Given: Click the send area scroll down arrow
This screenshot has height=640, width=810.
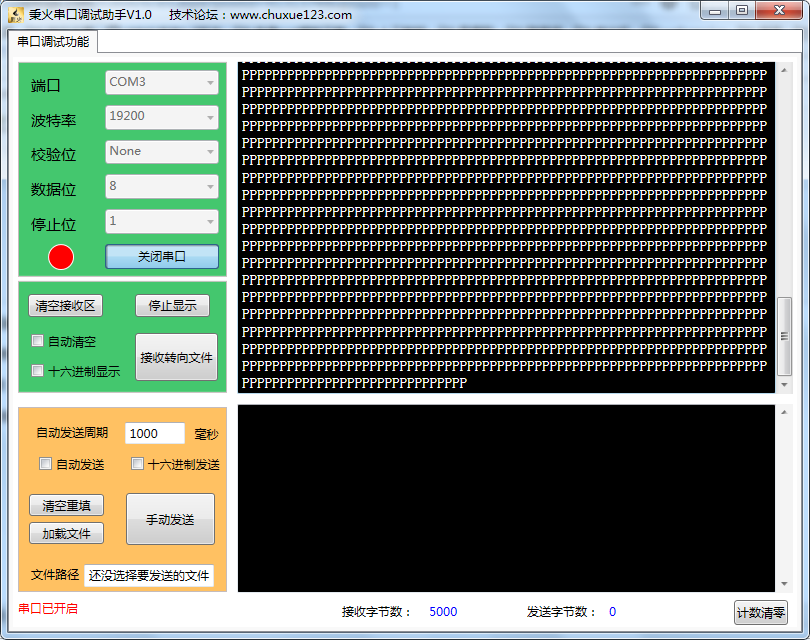Looking at the screenshot, I should [784, 584].
